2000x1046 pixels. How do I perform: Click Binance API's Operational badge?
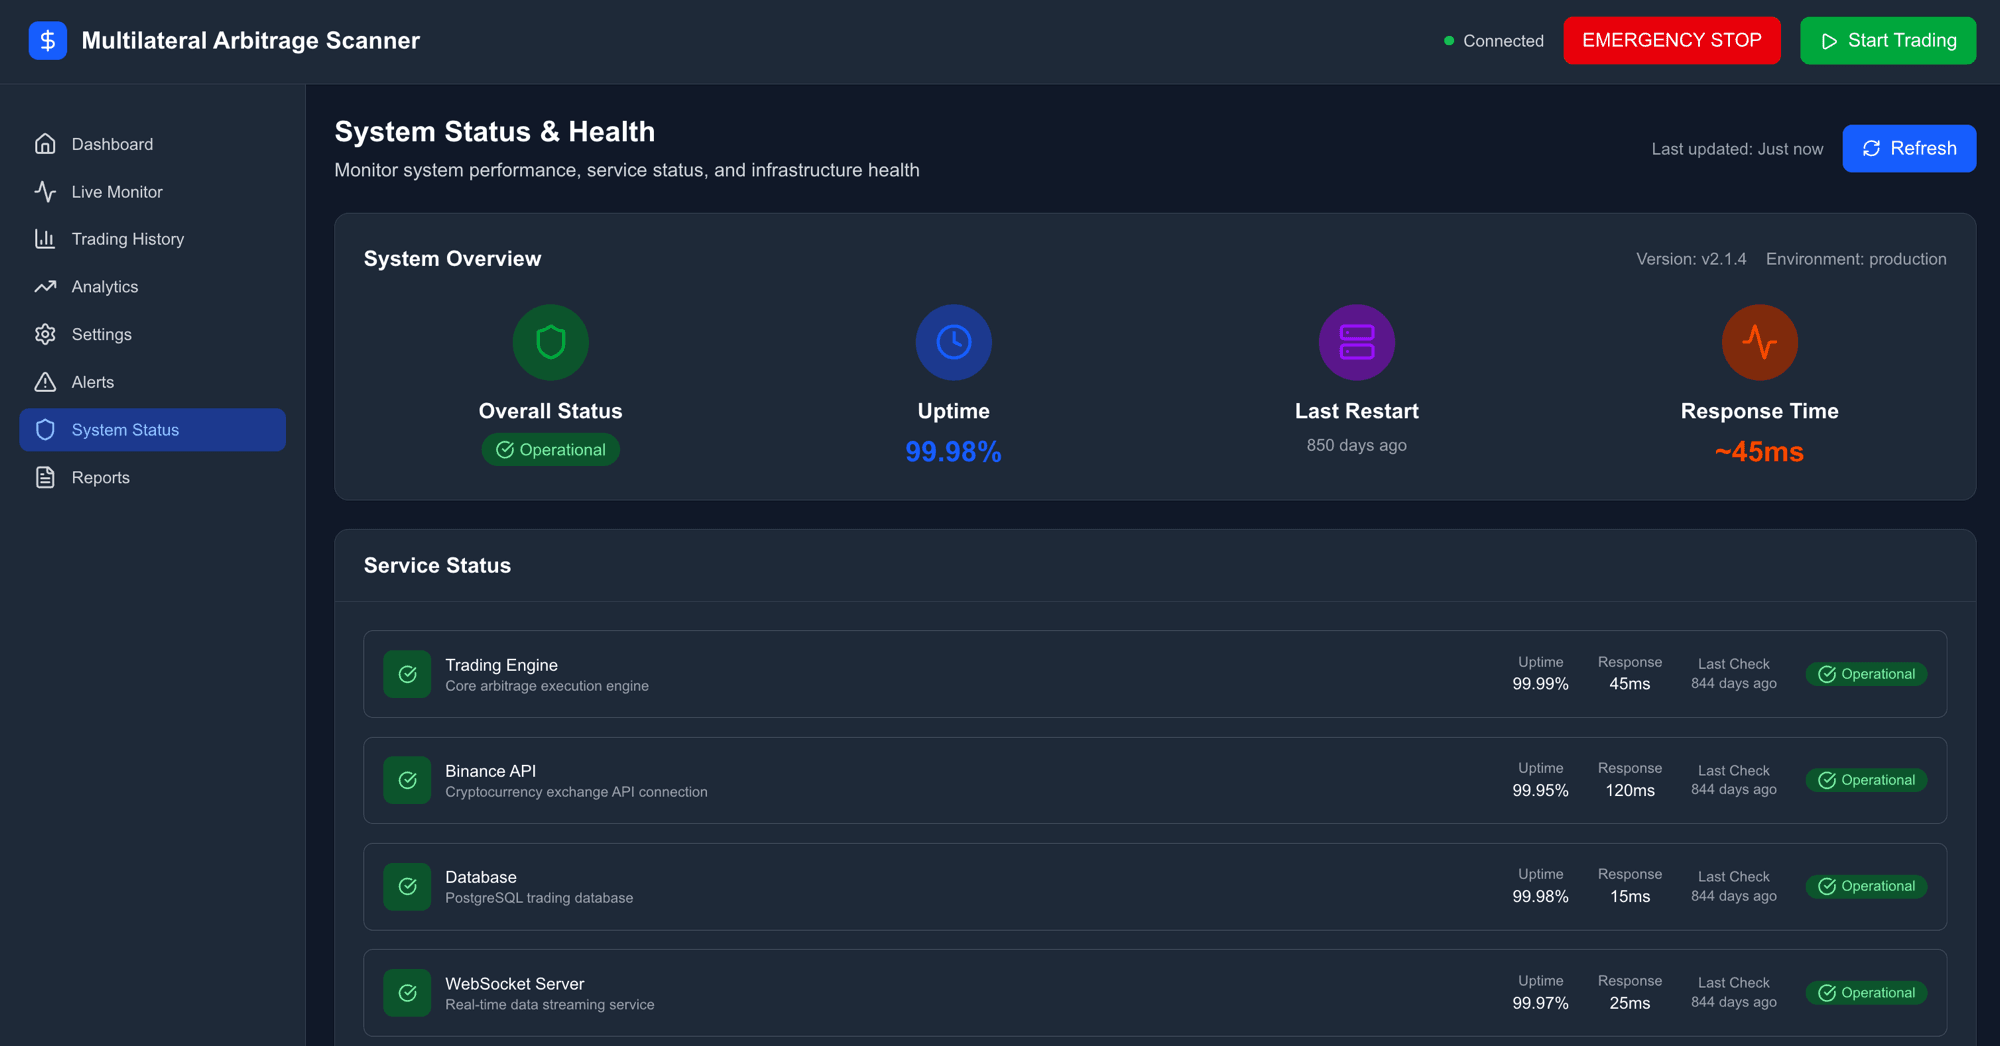(1866, 780)
